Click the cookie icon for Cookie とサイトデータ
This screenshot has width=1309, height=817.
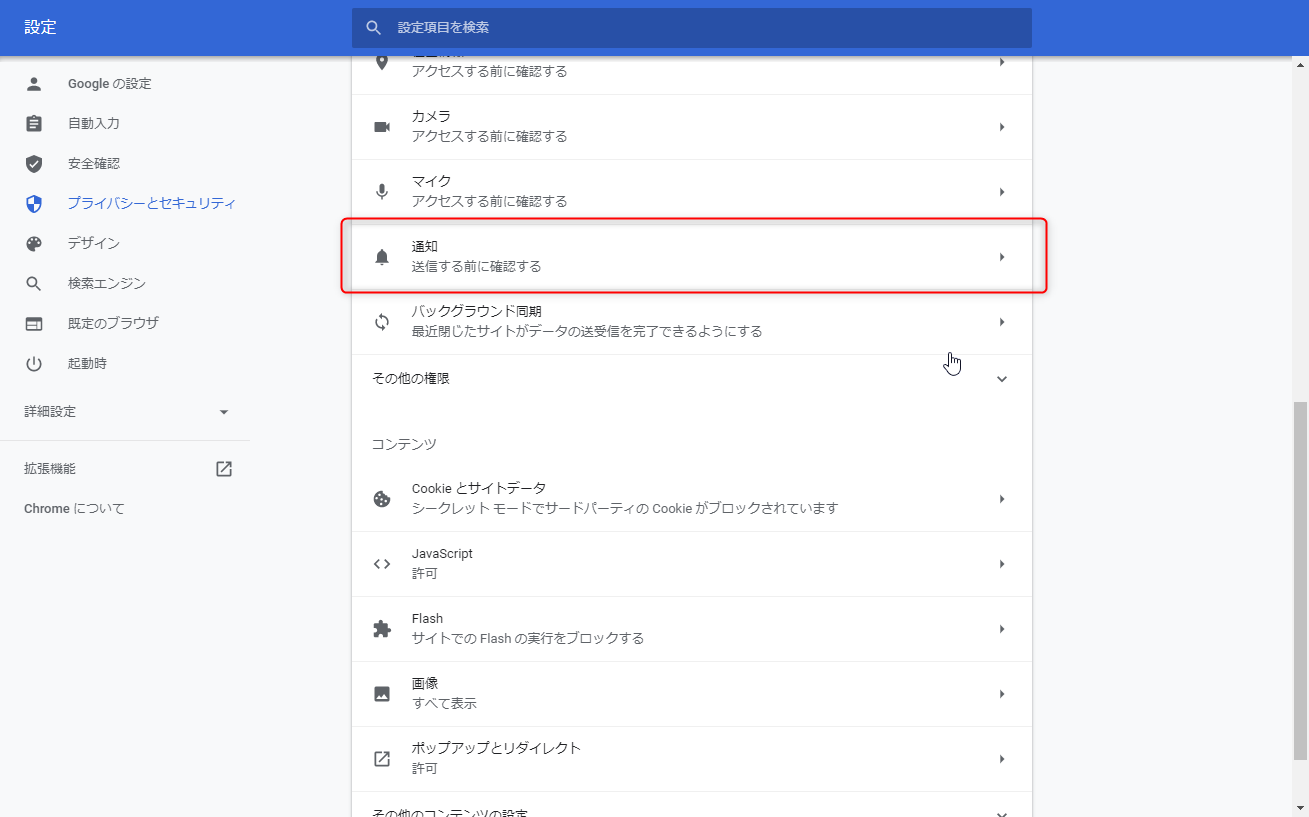pos(382,499)
